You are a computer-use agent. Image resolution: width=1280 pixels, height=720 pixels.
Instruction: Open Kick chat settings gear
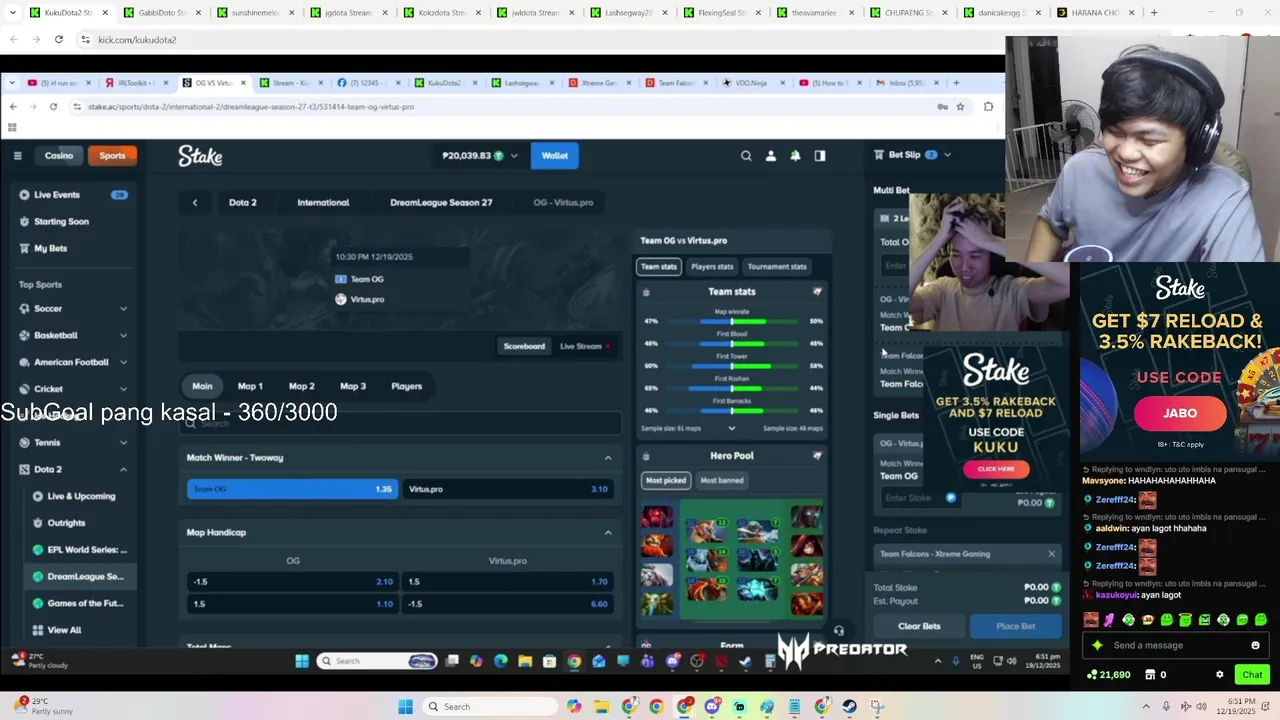(x=1219, y=675)
